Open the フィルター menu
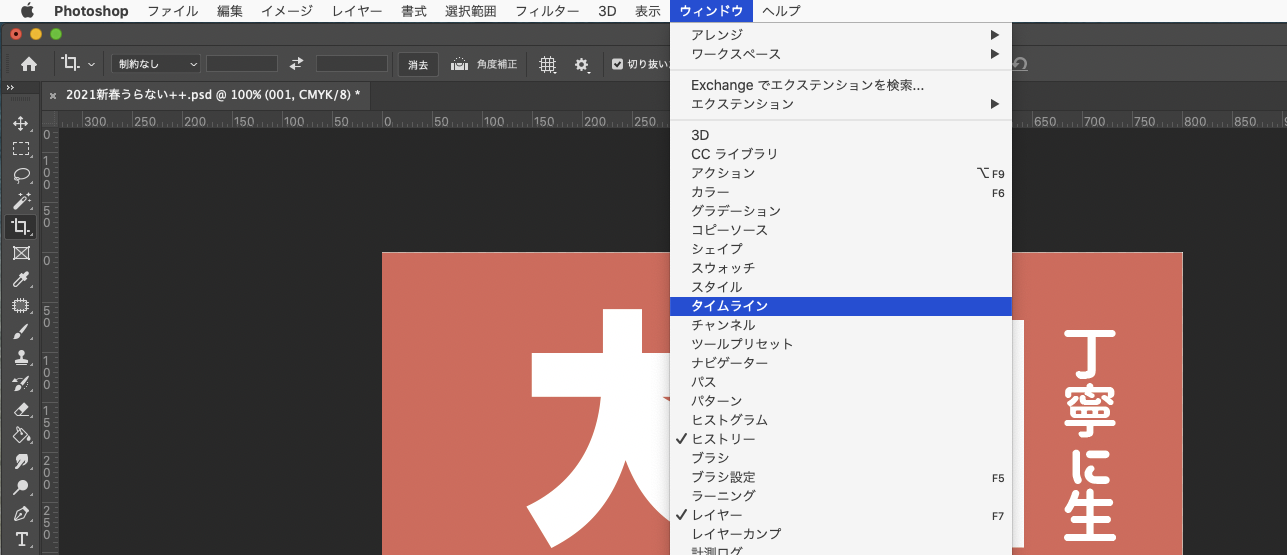The image size is (1287, 555). pos(547,11)
